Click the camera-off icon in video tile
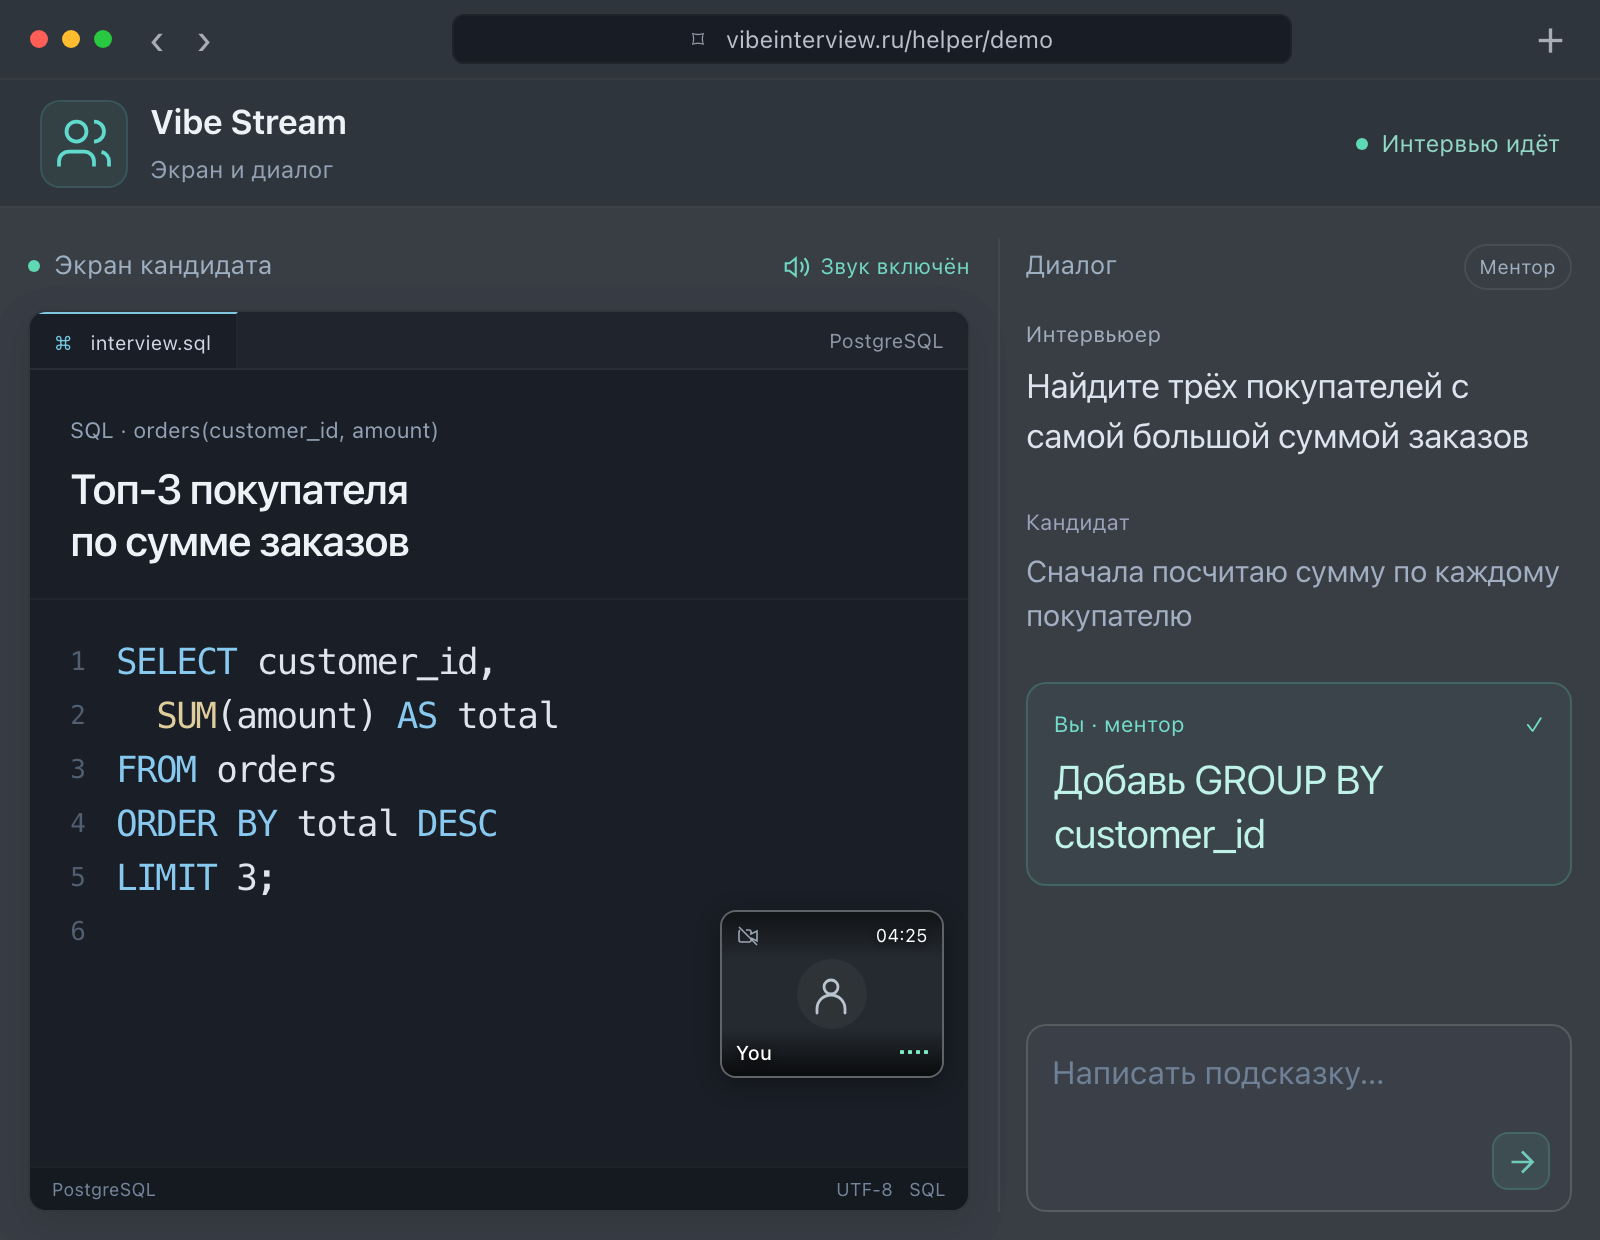Screen dimensions: 1600x1240 (748, 936)
